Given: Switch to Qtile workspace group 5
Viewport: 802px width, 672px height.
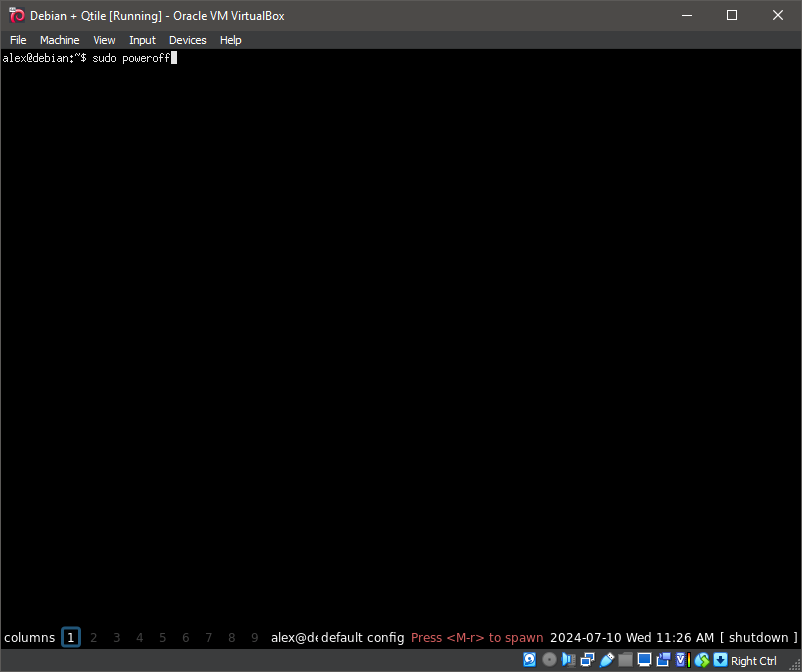Looking at the screenshot, I should pyautogui.click(x=163, y=638).
